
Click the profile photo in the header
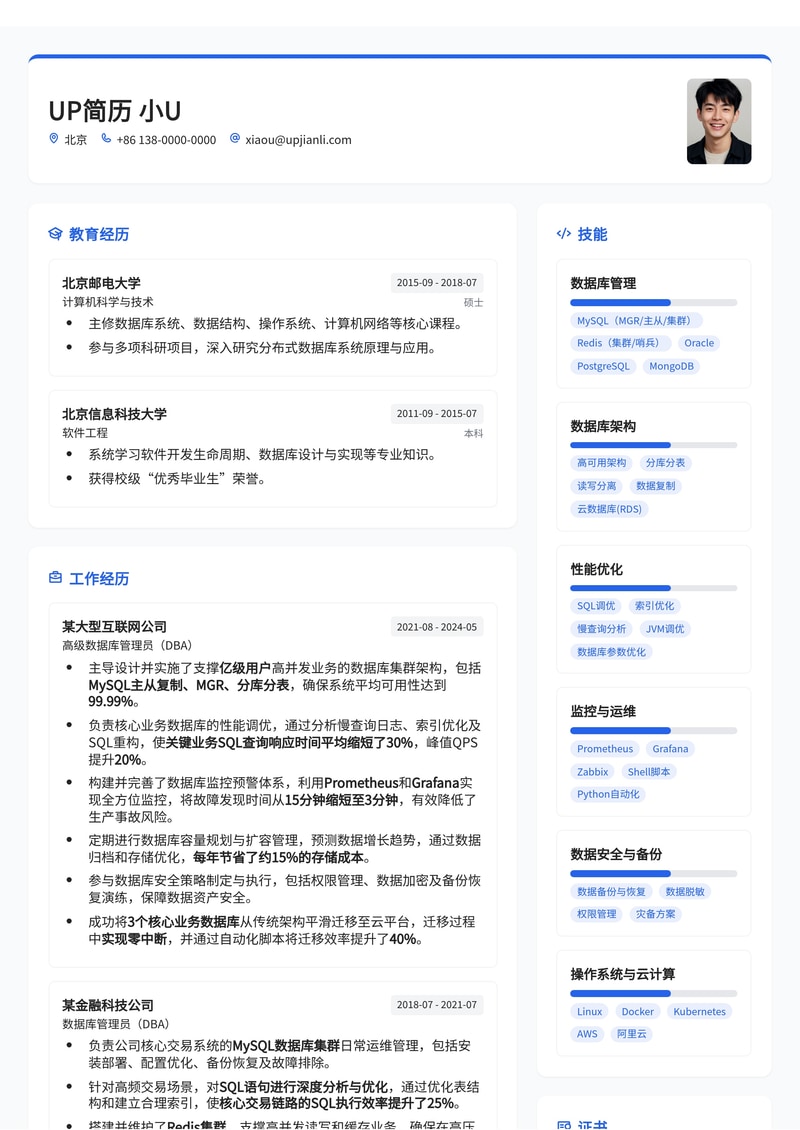718,122
